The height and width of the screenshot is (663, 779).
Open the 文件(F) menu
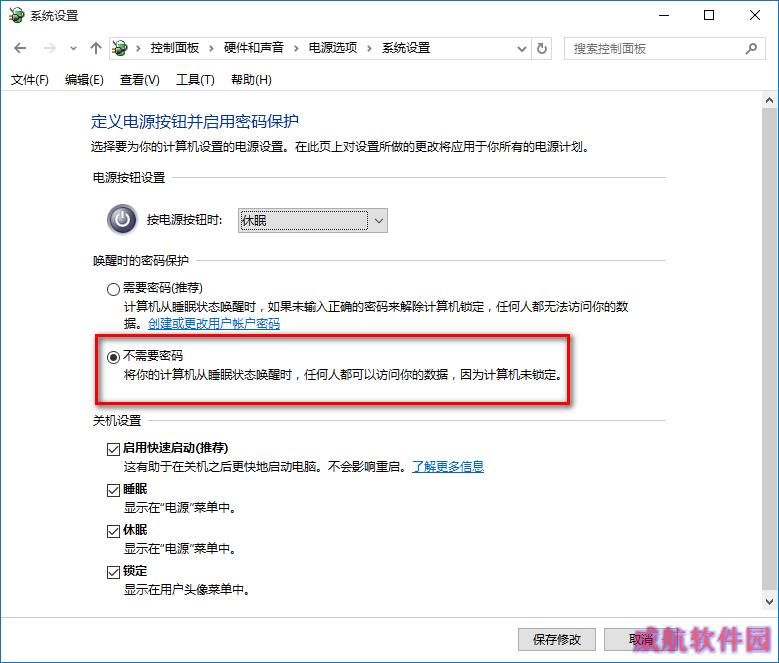click(30, 79)
